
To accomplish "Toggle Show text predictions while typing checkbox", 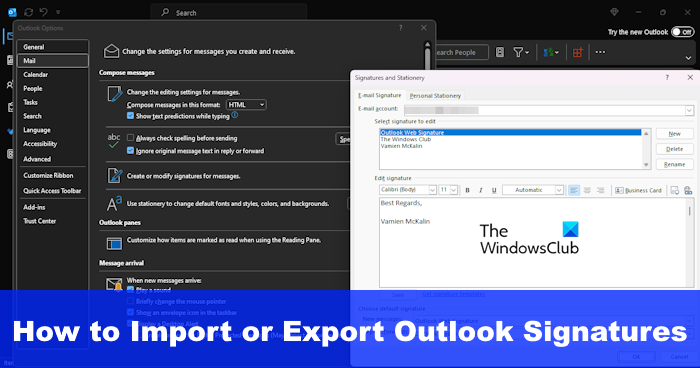I will coord(130,116).
